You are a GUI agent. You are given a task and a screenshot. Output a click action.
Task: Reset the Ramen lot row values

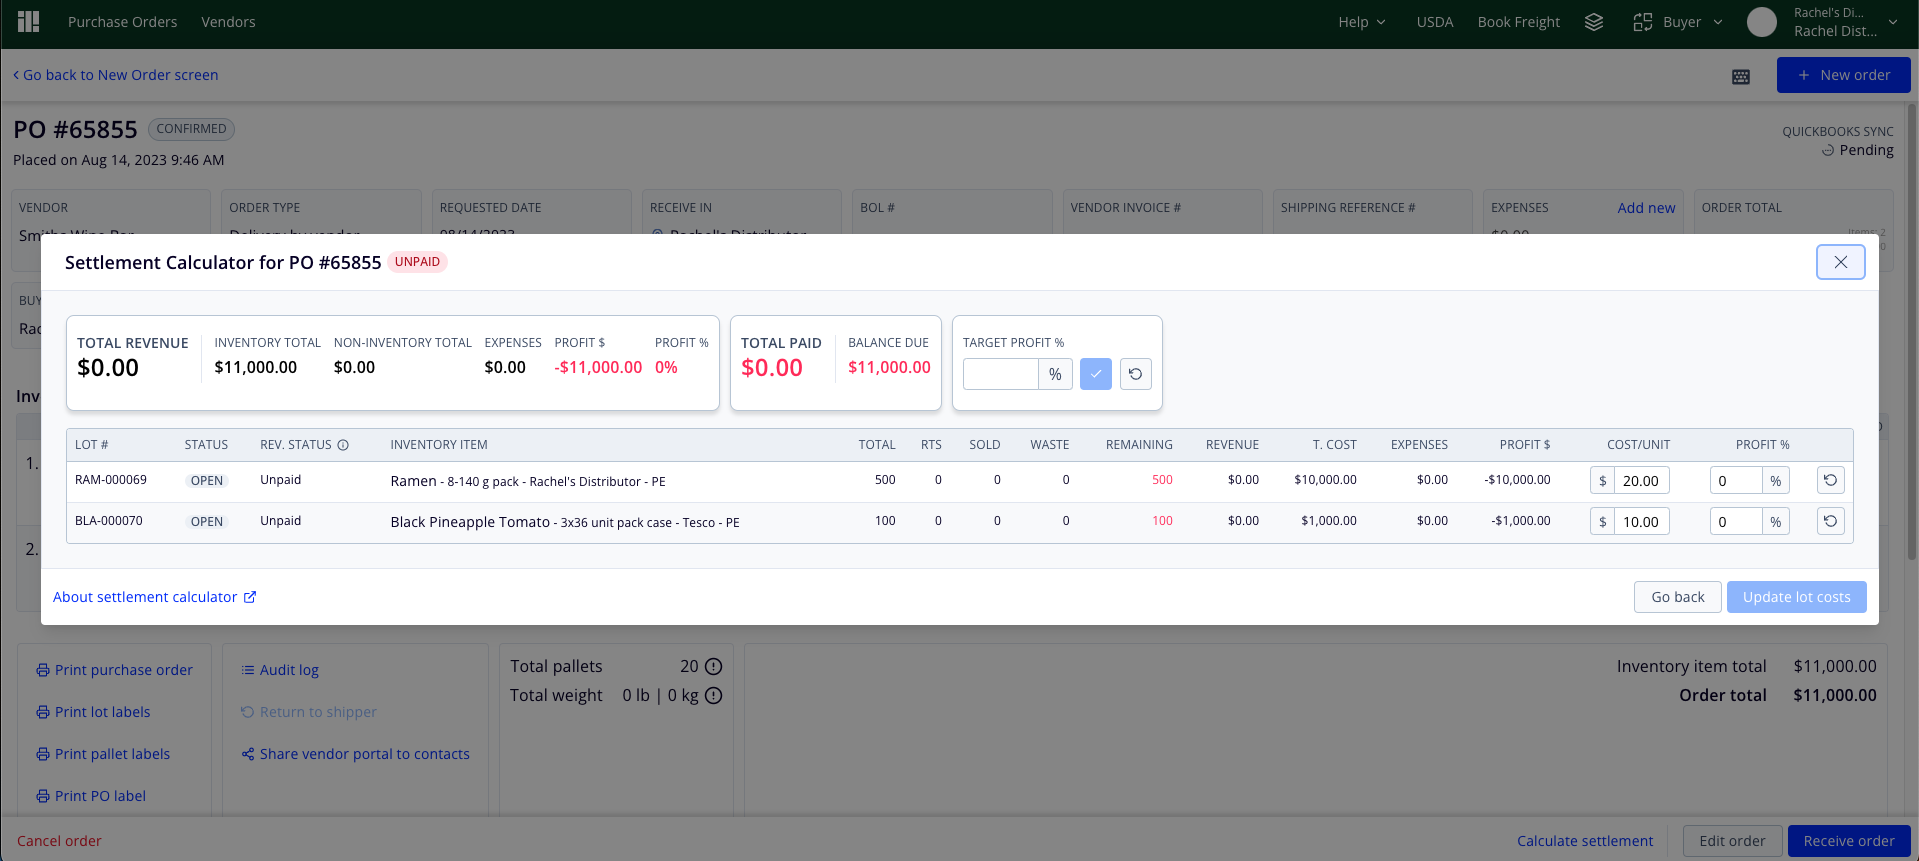(x=1831, y=480)
